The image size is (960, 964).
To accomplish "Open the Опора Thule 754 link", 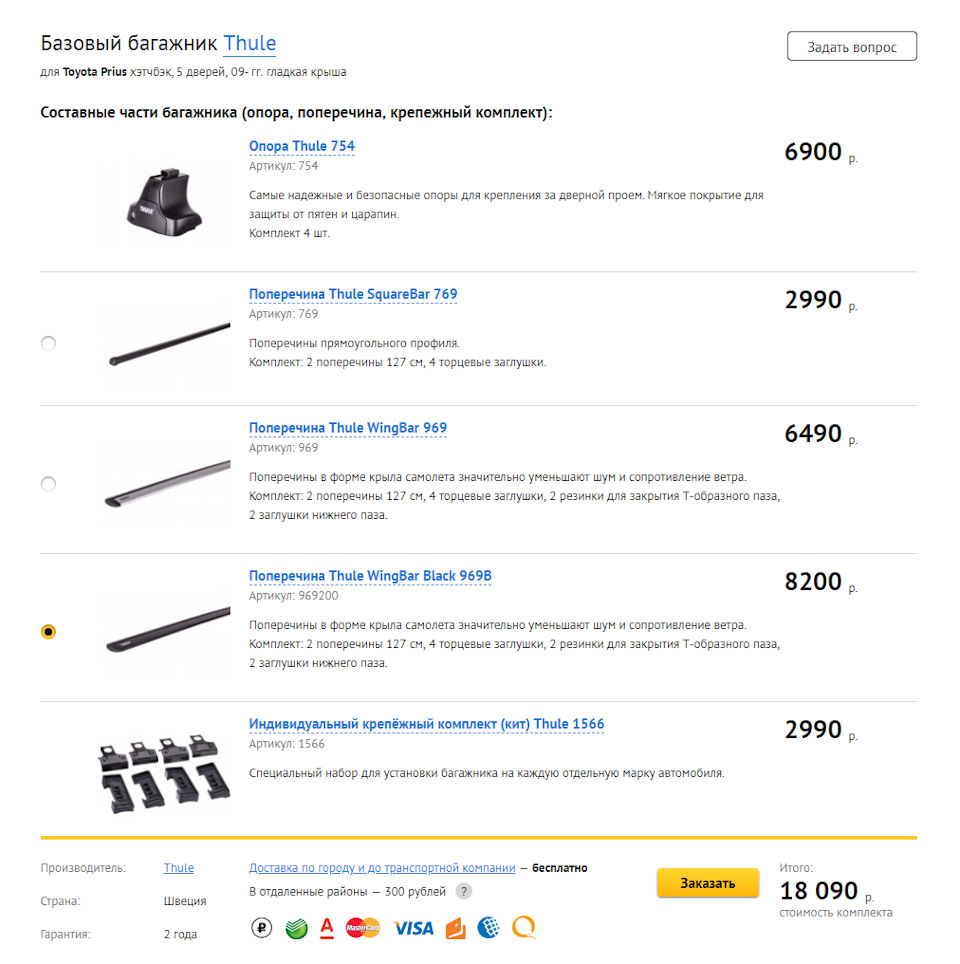I will 302,146.
